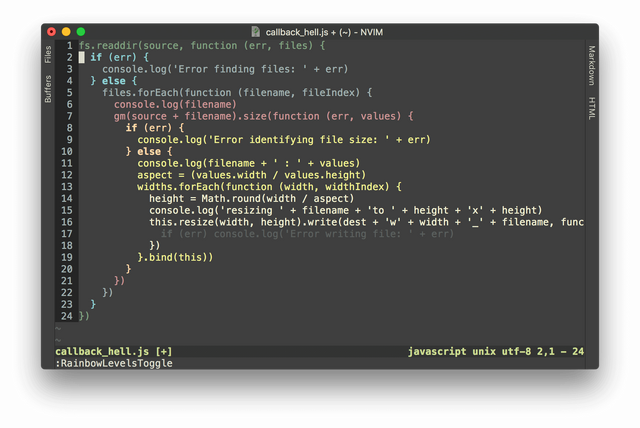
Task: Click the document icon in title bar
Action: click(x=256, y=31)
